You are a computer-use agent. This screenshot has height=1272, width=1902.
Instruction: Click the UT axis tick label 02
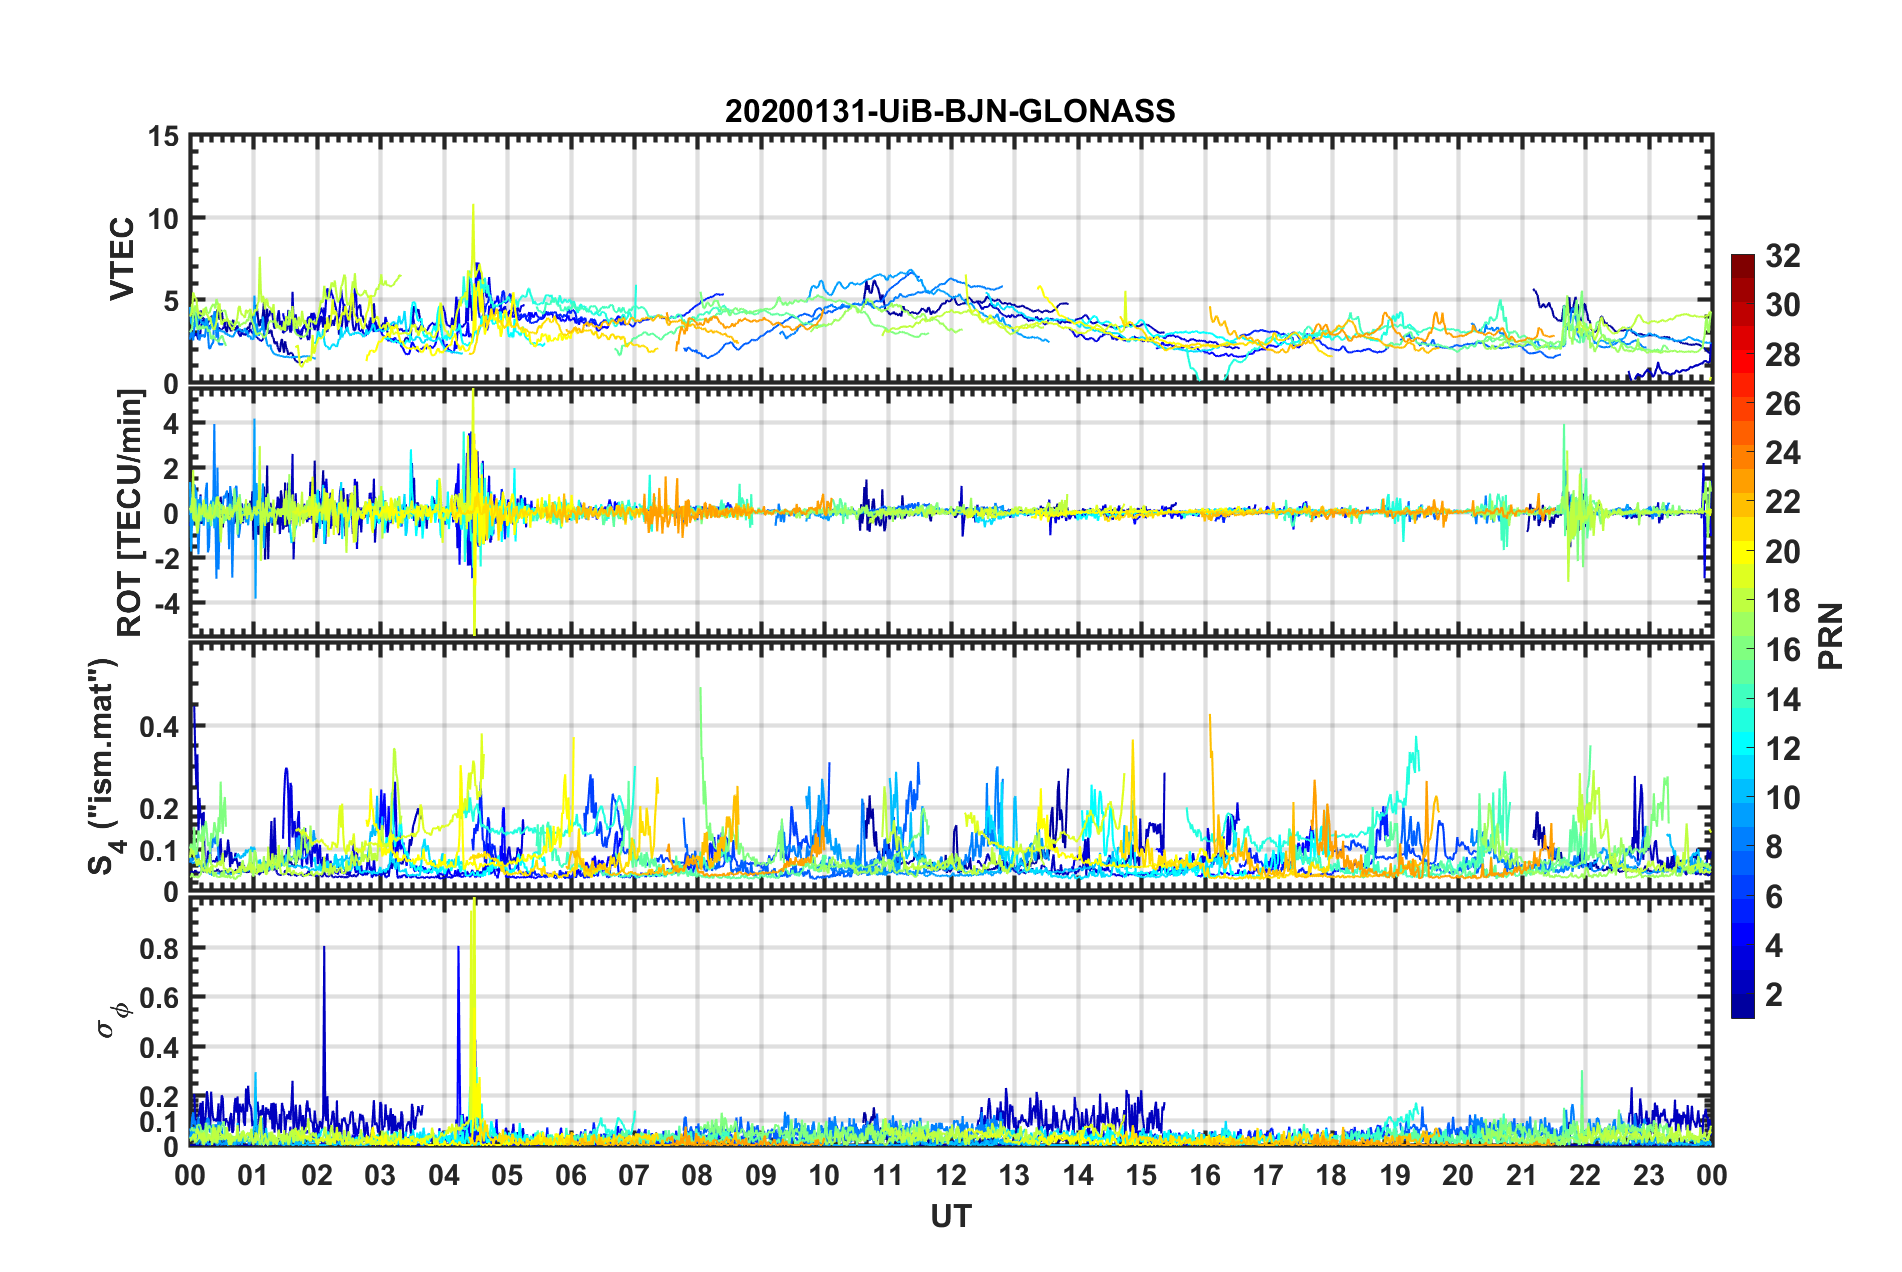click(317, 1175)
